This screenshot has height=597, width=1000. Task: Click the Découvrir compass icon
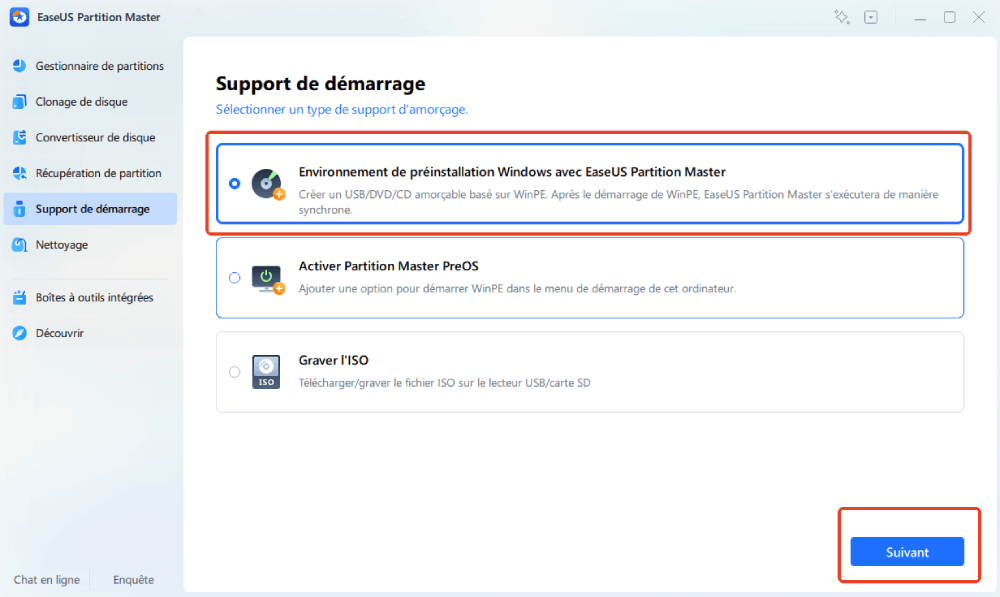(20, 333)
